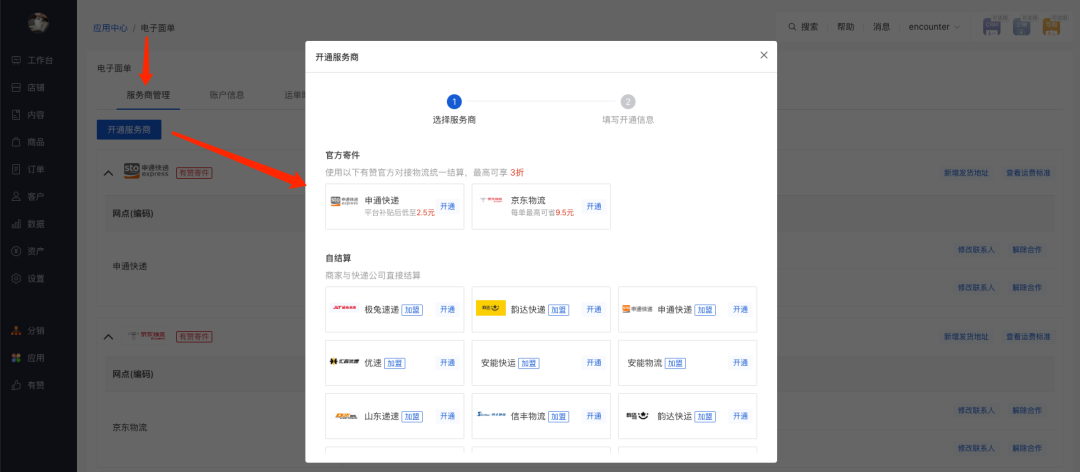The height and width of the screenshot is (472, 1080).
Task: Click 平台补贴后低至2.5元 text
Action: point(400,213)
